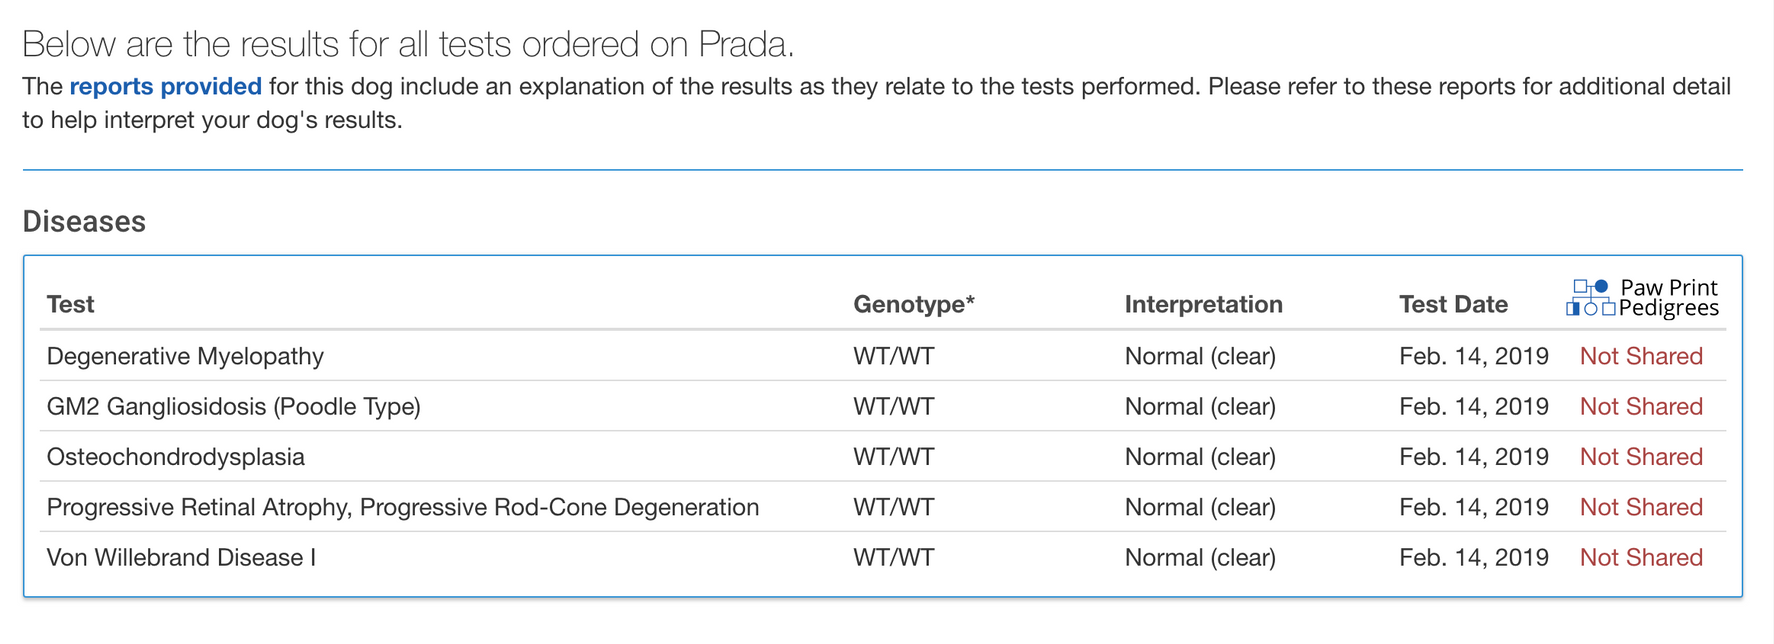Click Not Shared for Von Willebrand Disease I
The height and width of the screenshot is (644, 1774).
(x=1641, y=558)
